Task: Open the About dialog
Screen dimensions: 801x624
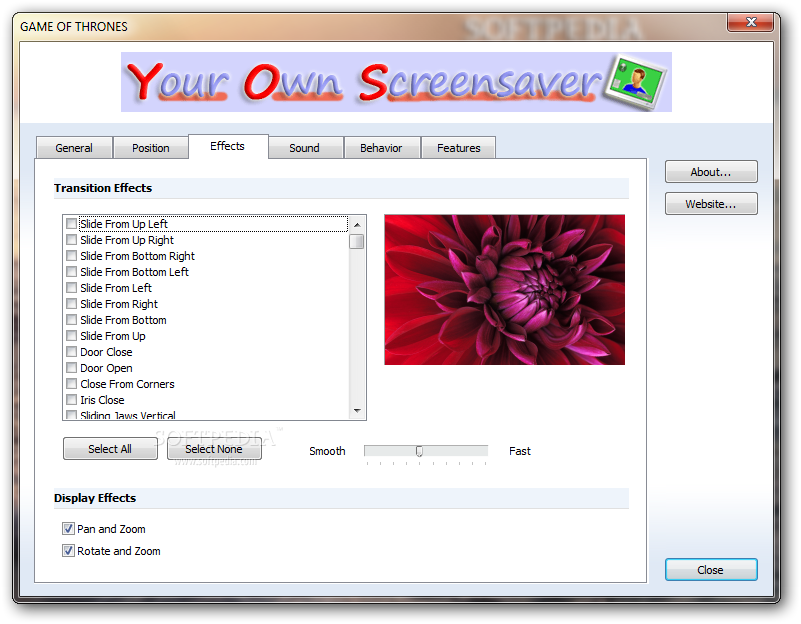Action: tap(711, 172)
